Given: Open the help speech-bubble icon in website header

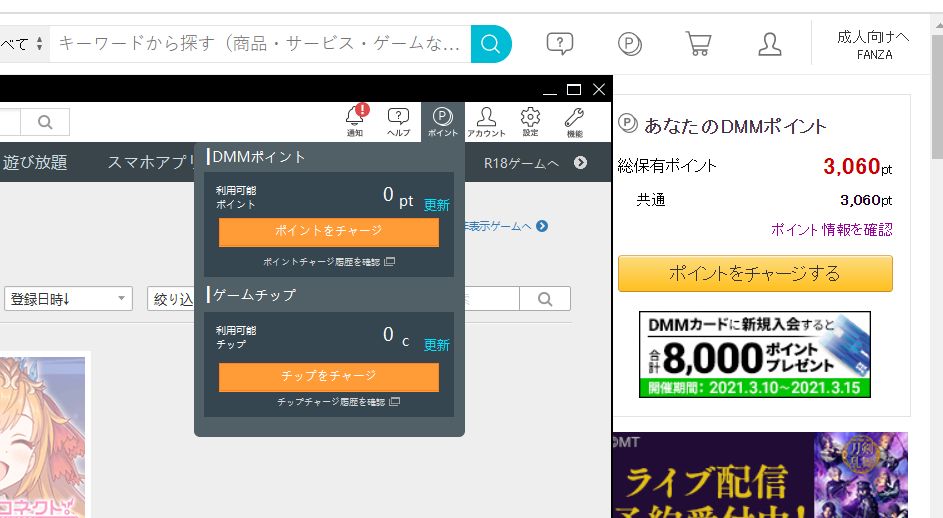Looking at the screenshot, I should pos(559,44).
